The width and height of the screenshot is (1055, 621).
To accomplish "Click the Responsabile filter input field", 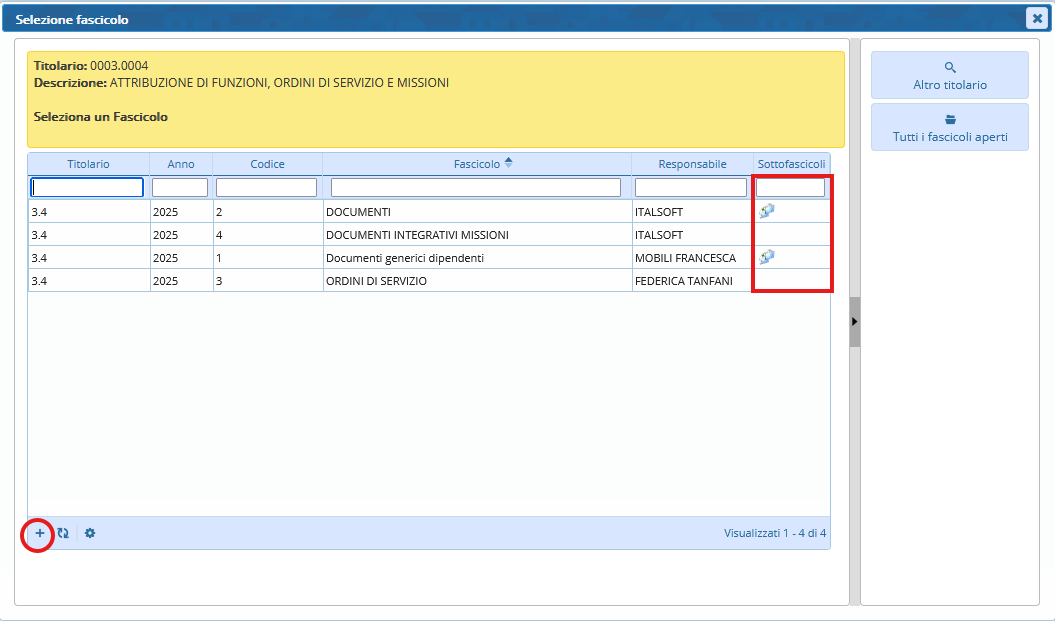I will tap(691, 187).
